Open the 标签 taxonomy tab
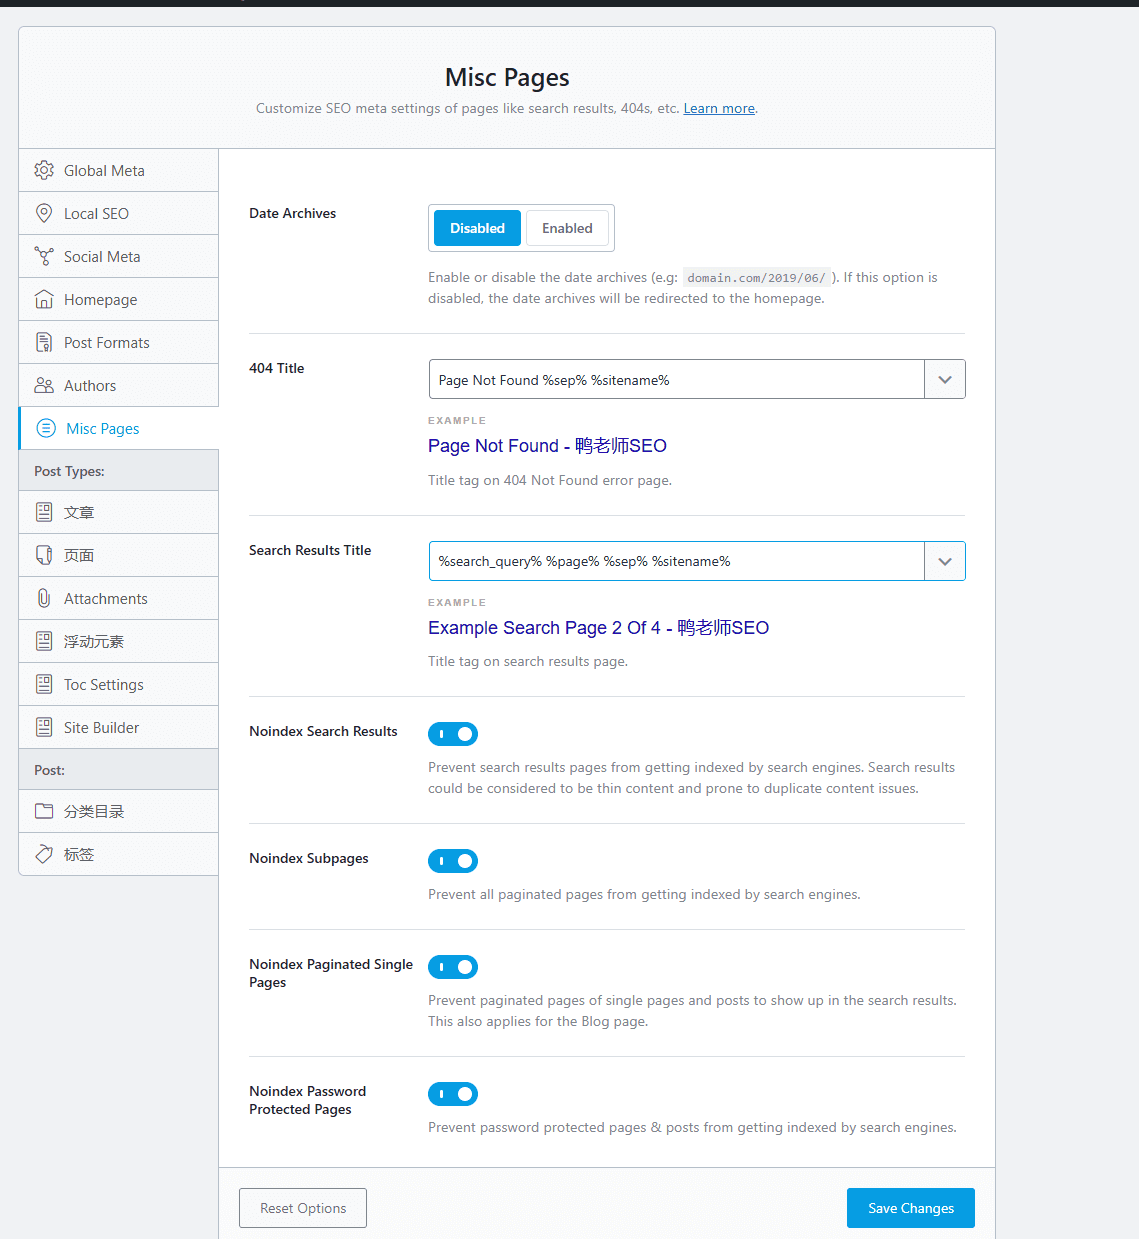The height and width of the screenshot is (1239, 1139). [x=119, y=854]
